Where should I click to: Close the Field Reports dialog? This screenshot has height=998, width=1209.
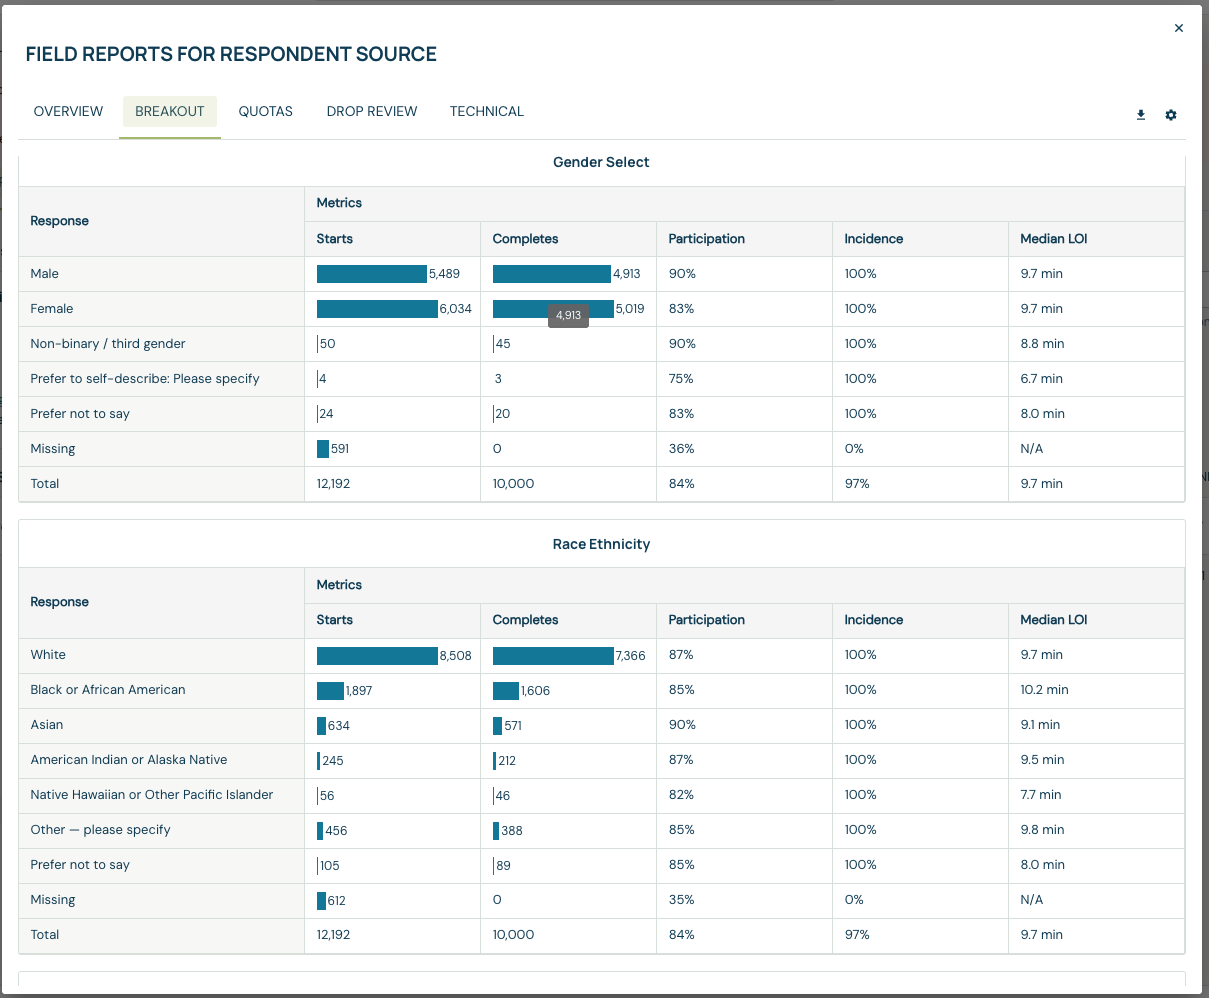[1179, 28]
